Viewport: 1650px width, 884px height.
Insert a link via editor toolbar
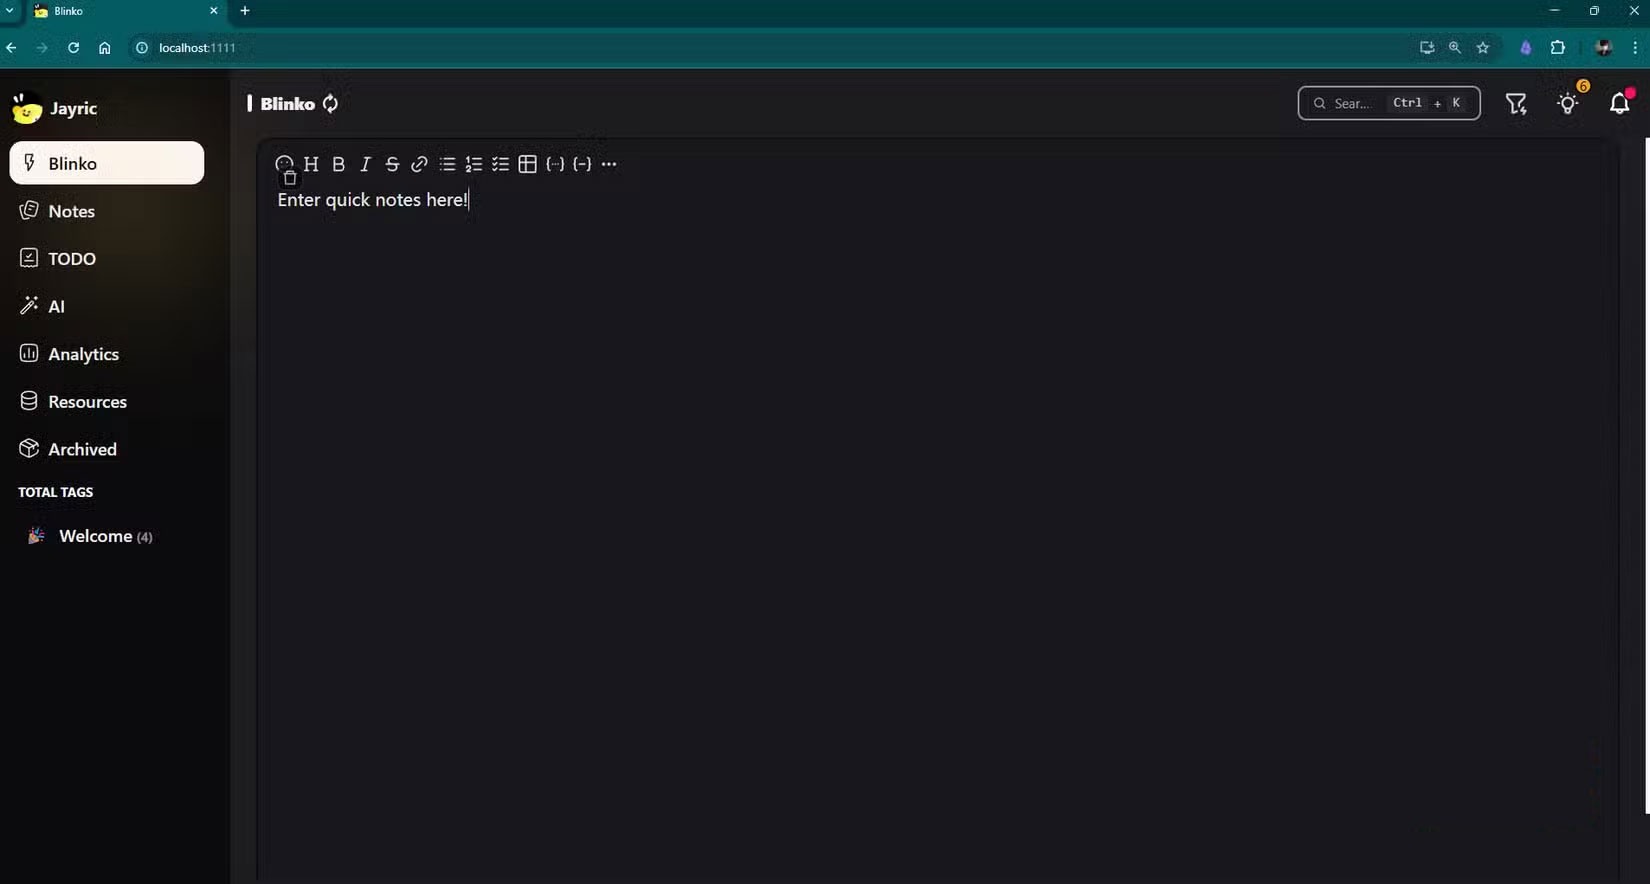pyautogui.click(x=419, y=164)
